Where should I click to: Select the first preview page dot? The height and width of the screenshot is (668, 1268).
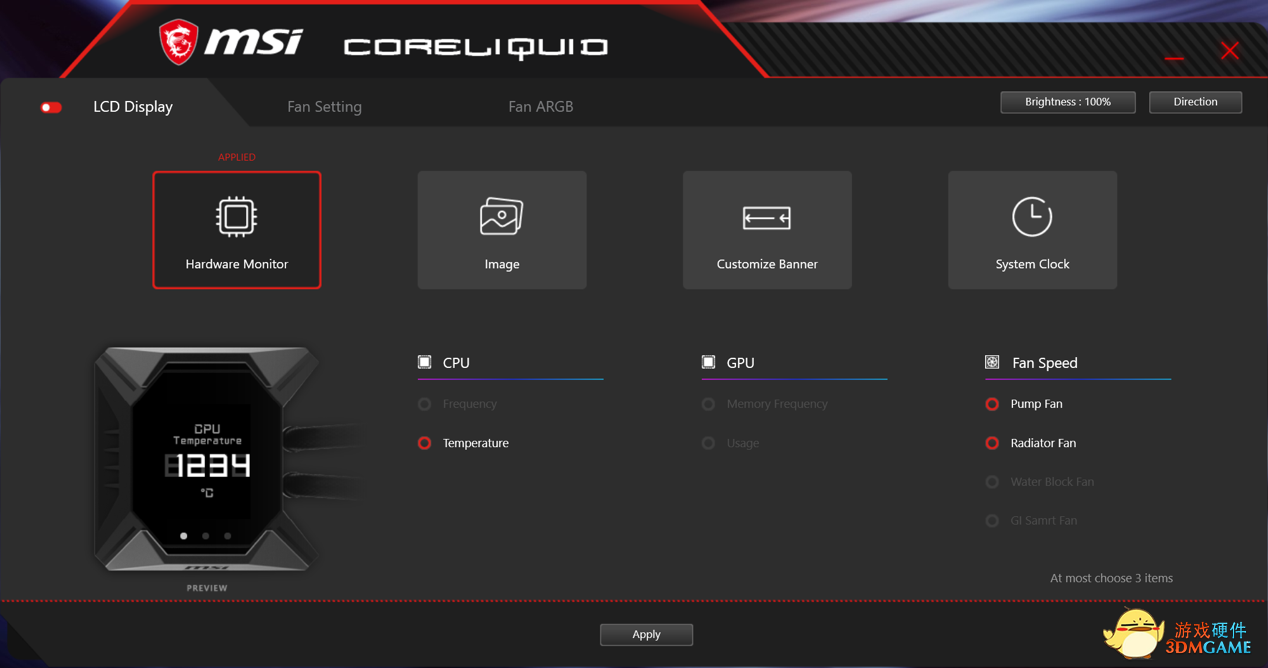[x=184, y=536]
